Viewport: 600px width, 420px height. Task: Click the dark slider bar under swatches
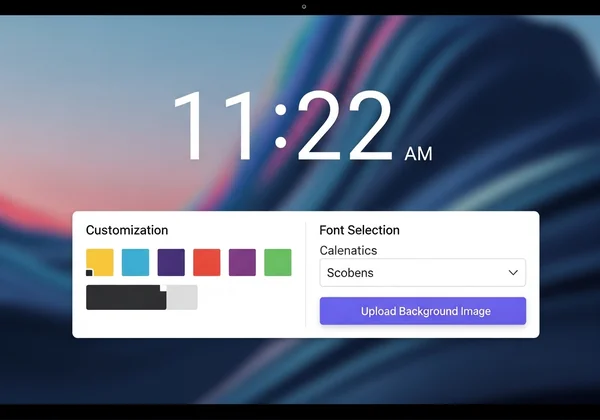(126, 297)
